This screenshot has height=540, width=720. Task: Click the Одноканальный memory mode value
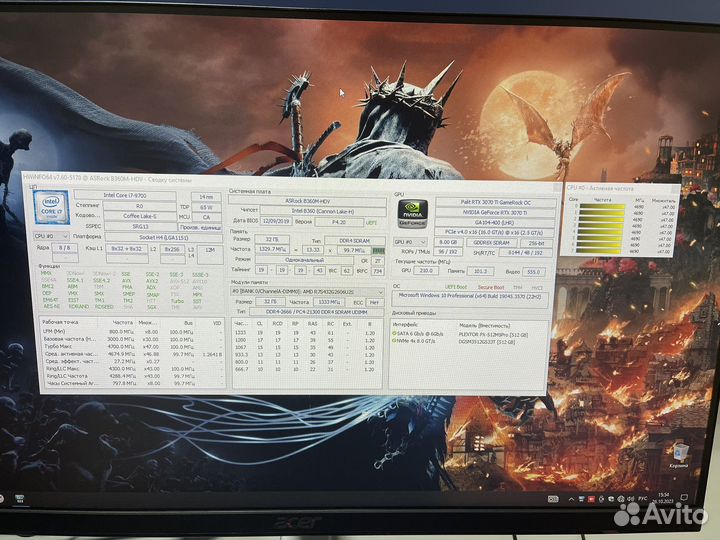point(305,260)
